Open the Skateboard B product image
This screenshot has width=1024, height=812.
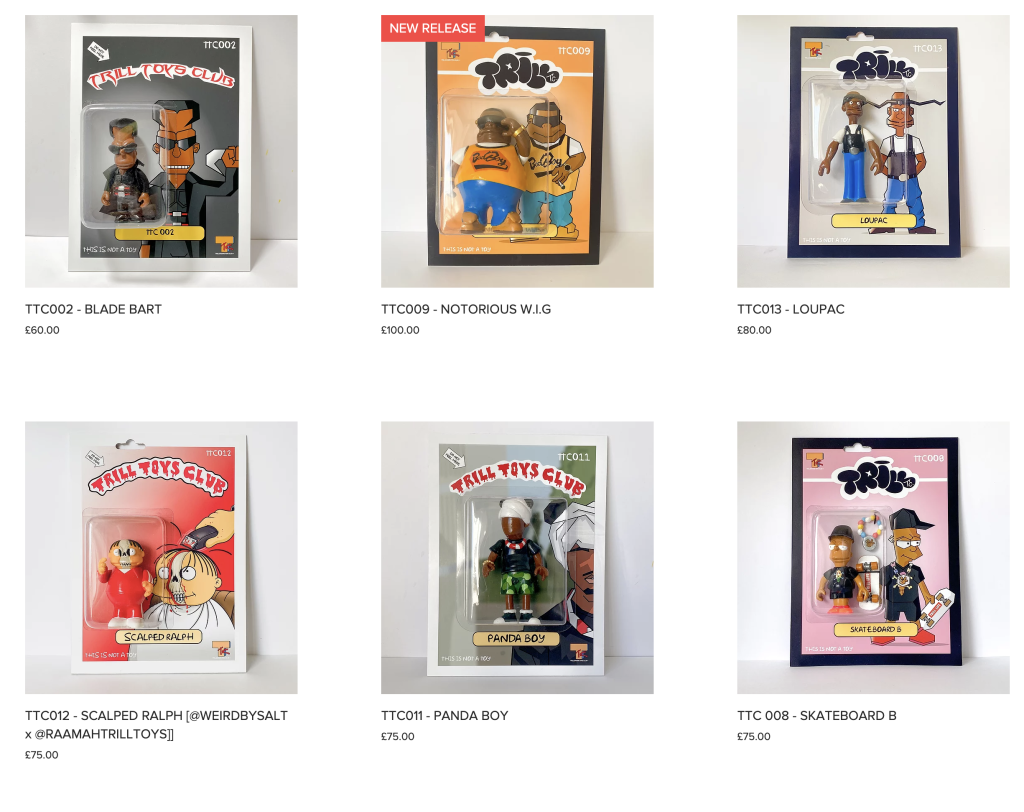[873, 557]
